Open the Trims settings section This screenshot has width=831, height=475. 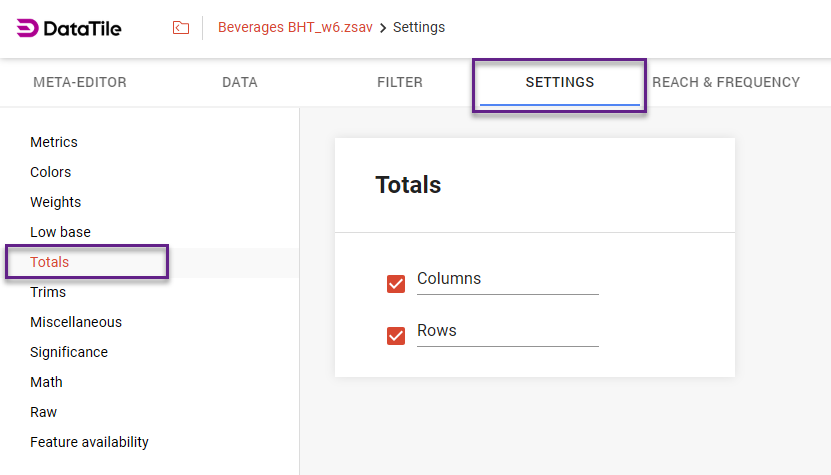point(48,292)
